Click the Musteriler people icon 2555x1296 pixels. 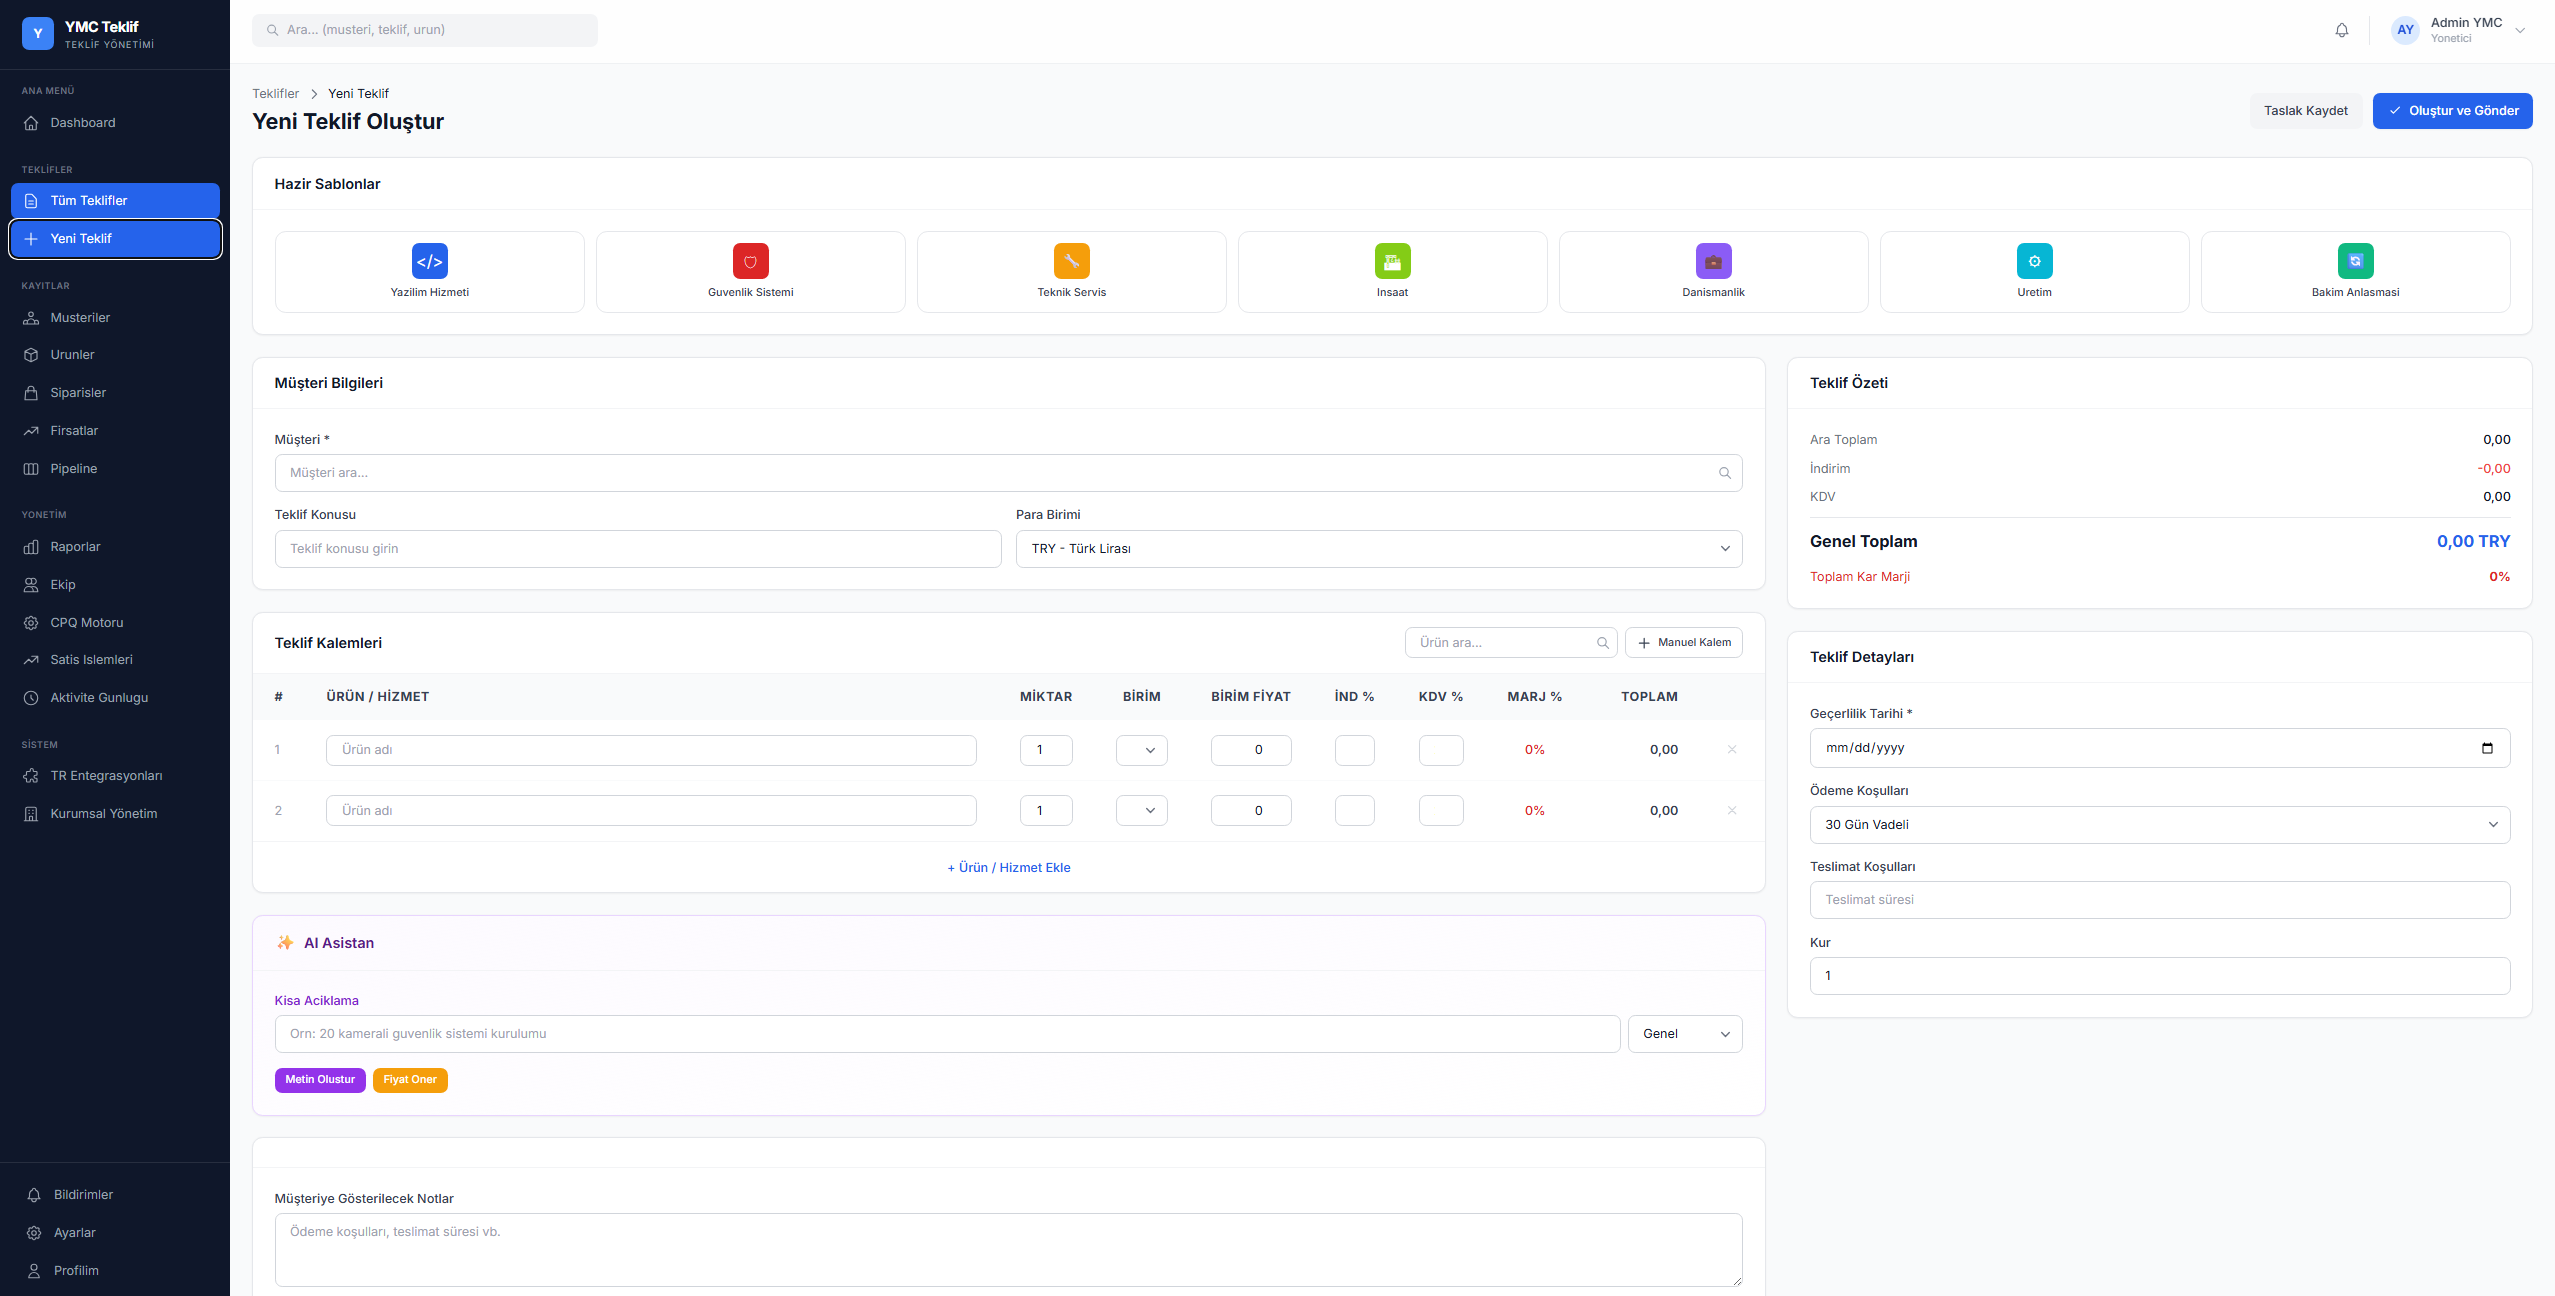tap(31, 318)
